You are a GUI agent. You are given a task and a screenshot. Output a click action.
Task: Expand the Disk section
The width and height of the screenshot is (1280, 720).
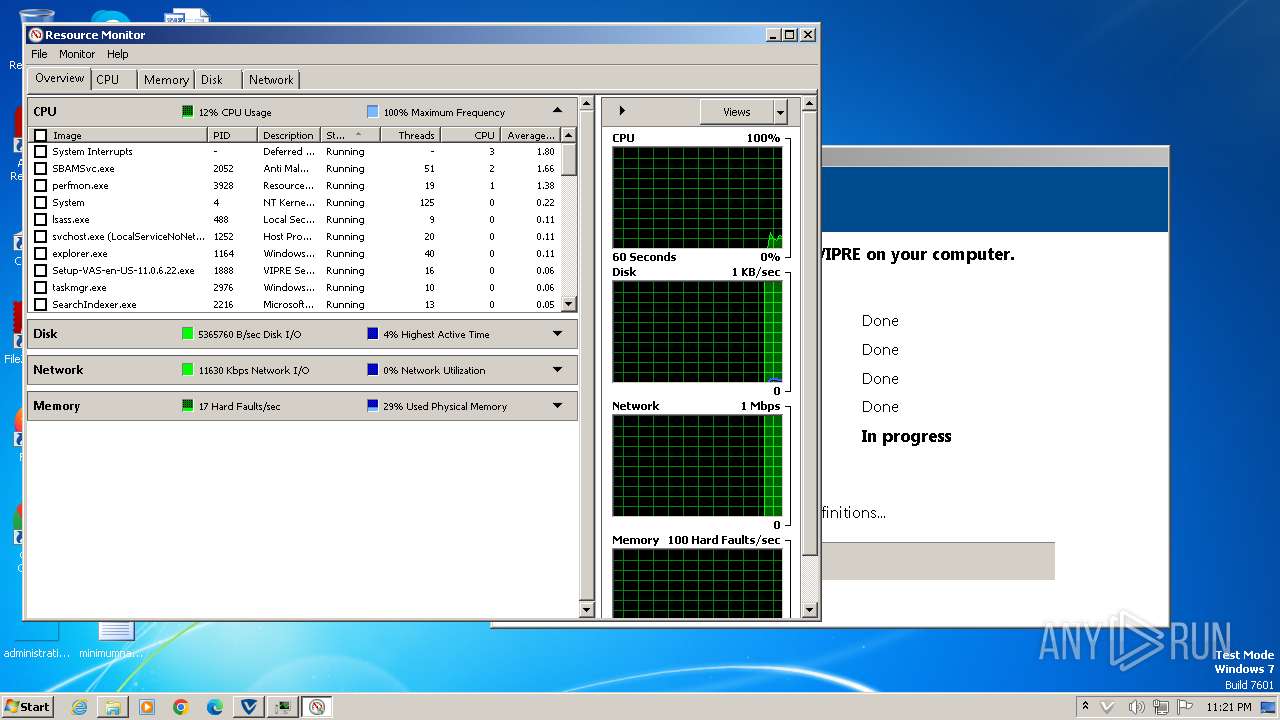558,334
